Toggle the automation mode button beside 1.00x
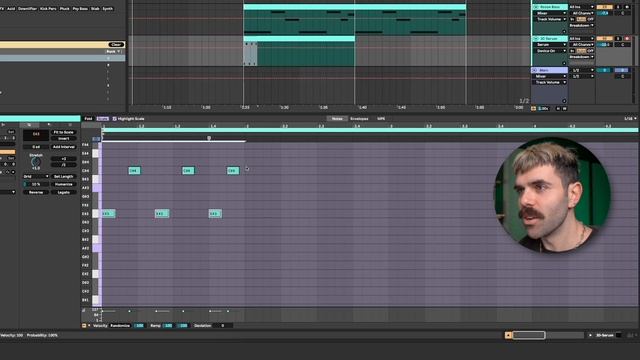 533,109
